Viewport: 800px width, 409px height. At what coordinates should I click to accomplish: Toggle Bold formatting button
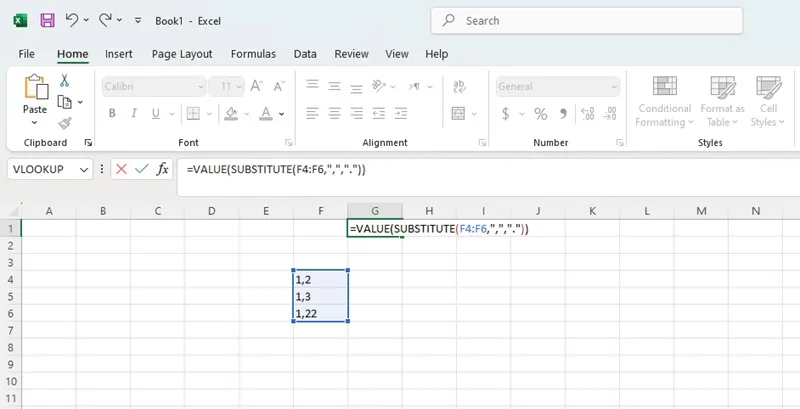point(112,113)
